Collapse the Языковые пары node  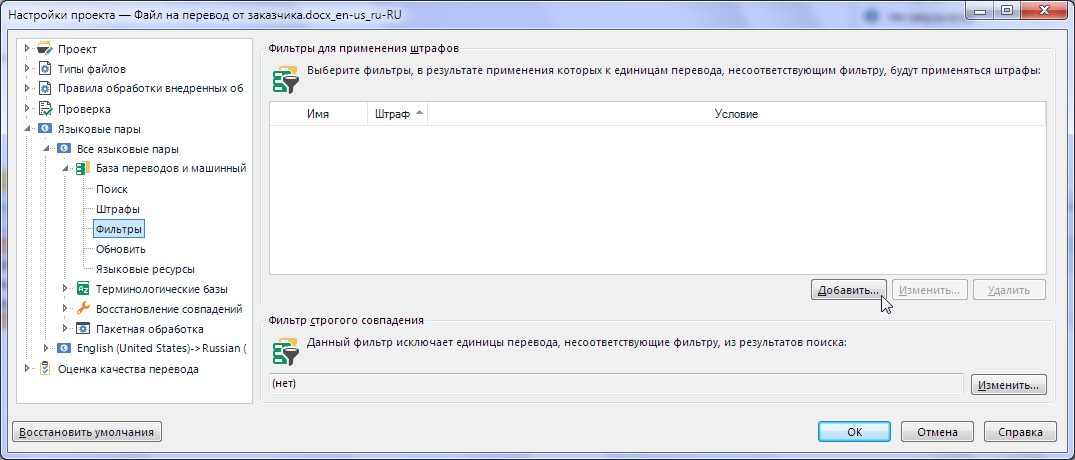tap(27, 129)
